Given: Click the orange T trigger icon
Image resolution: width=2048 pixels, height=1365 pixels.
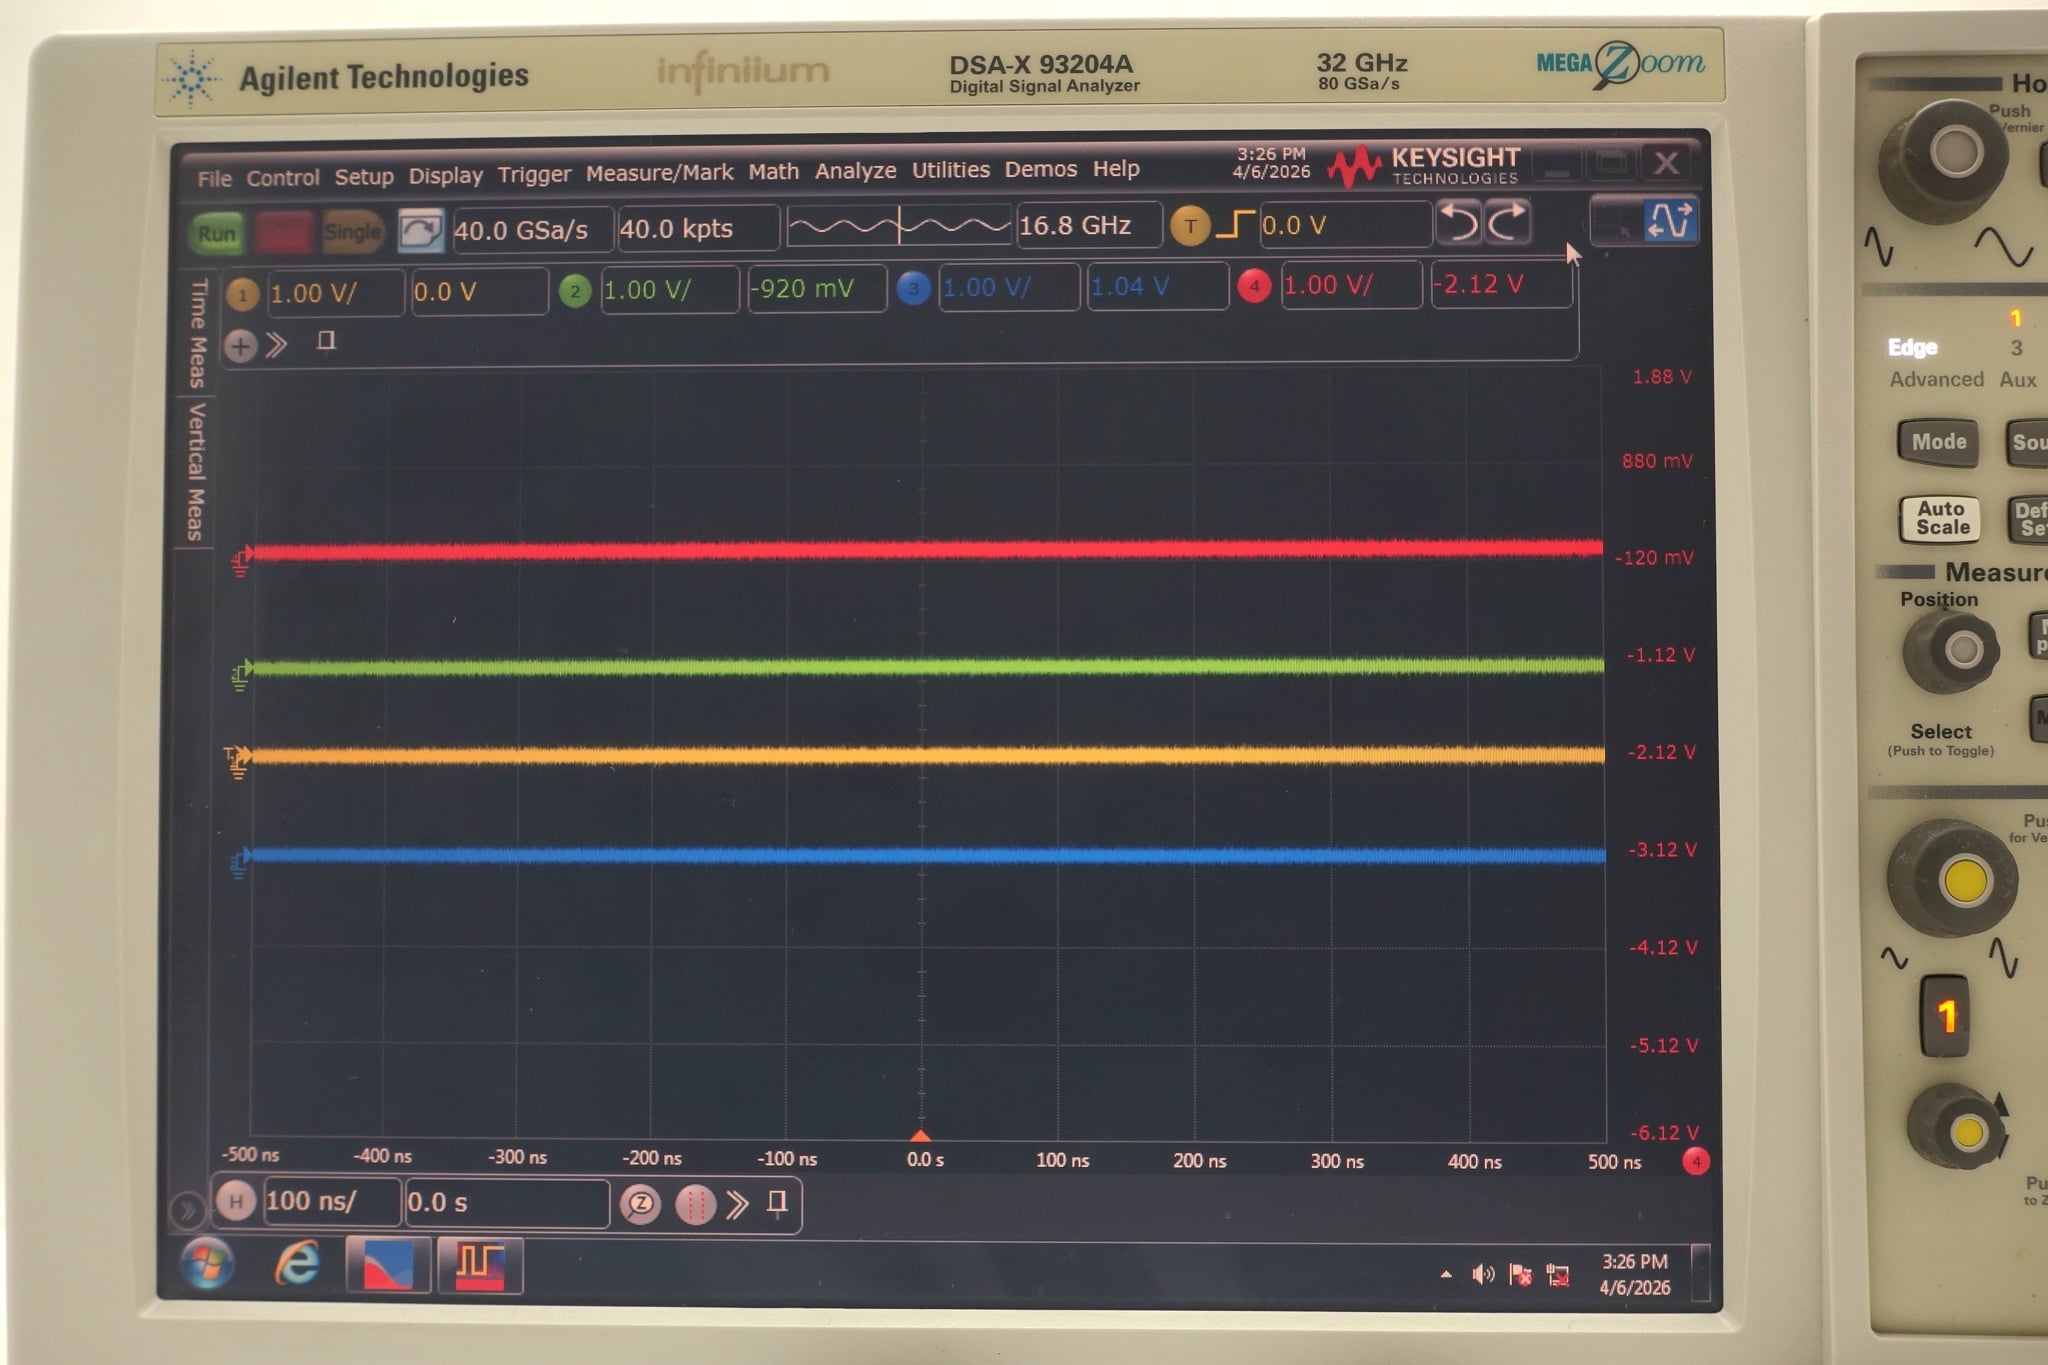Looking at the screenshot, I should [1190, 226].
